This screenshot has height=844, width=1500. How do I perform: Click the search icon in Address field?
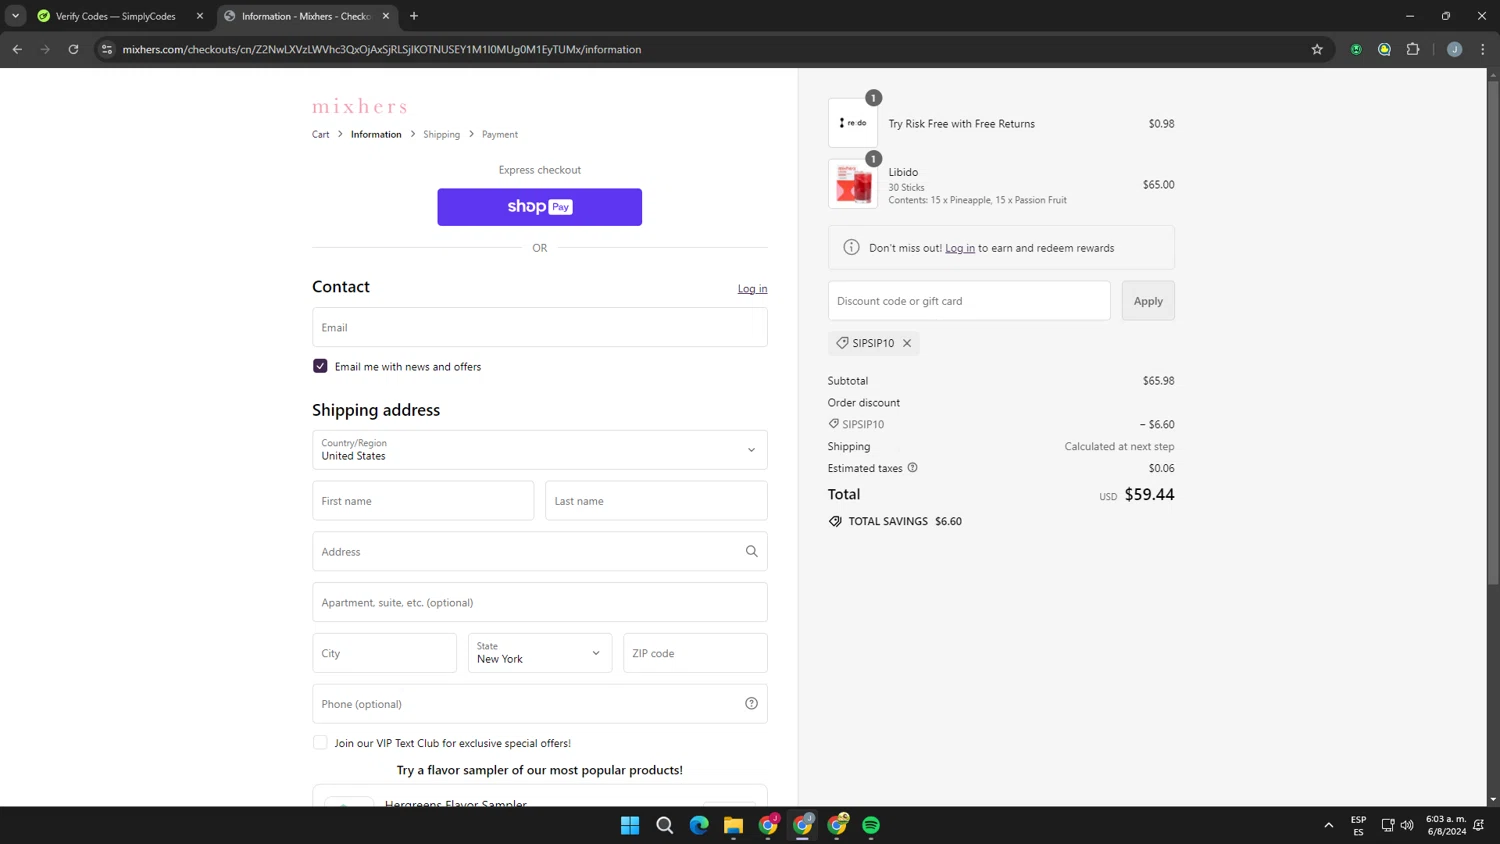click(x=751, y=551)
